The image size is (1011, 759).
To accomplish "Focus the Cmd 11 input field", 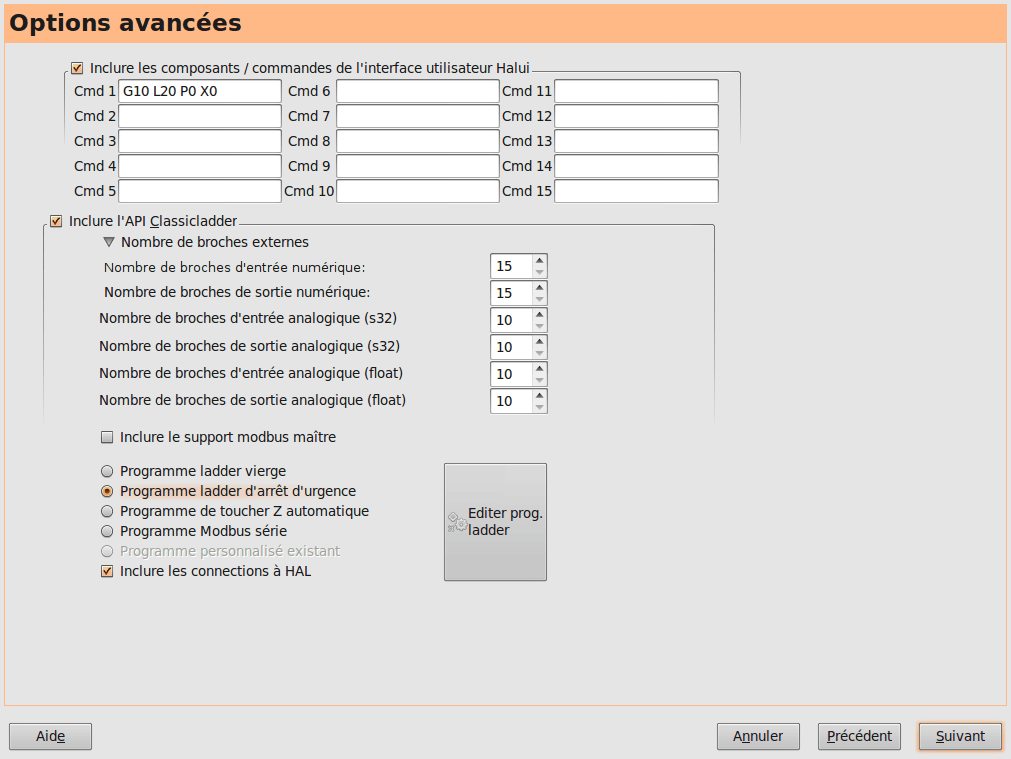I will tap(636, 92).
